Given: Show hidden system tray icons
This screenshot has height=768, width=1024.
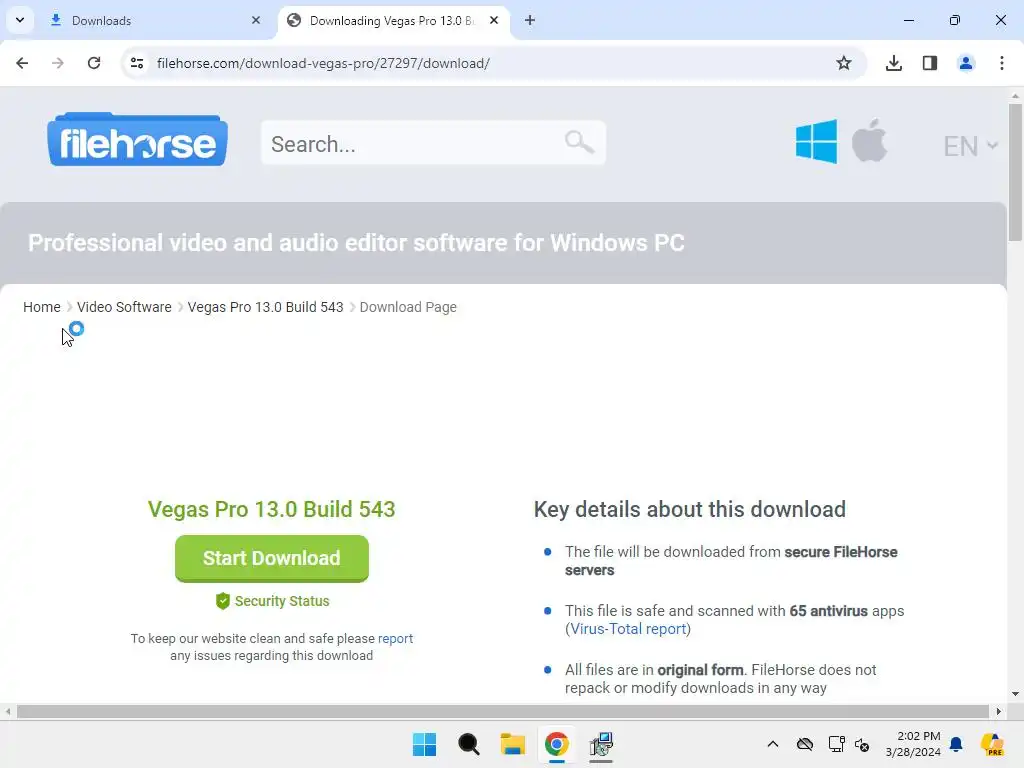Looking at the screenshot, I should click(773, 744).
